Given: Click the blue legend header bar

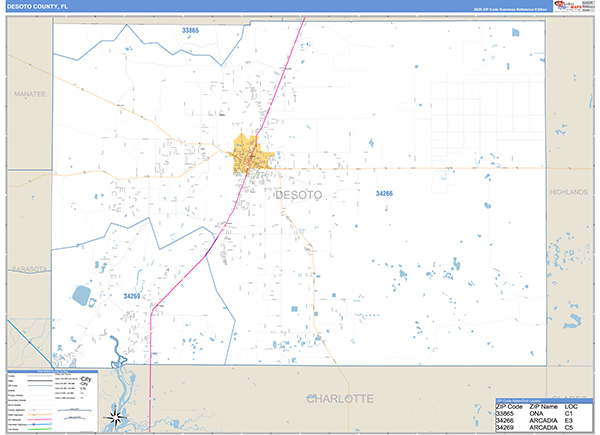Looking at the screenshot, I should pyautogui.click(x=52, y=371).
